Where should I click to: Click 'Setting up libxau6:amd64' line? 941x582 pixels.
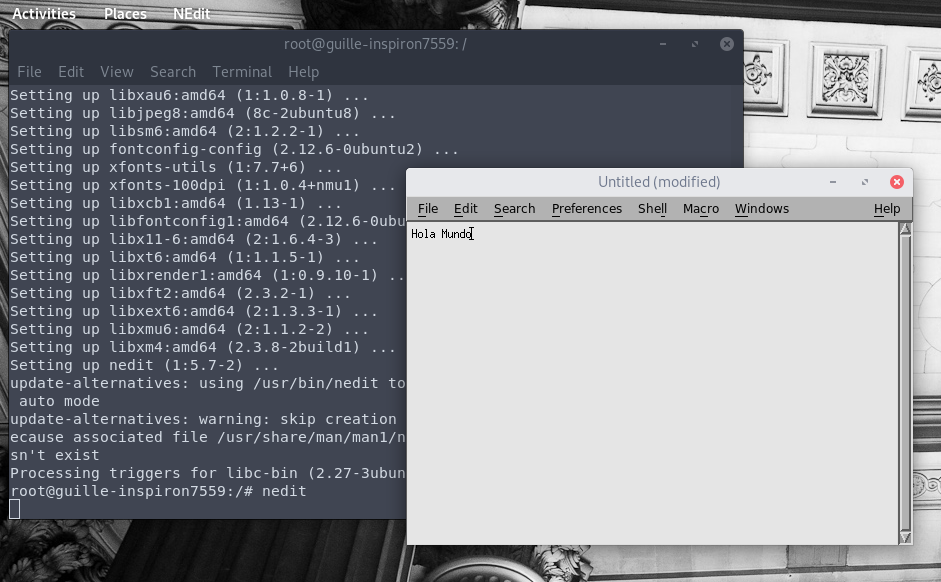189,95
